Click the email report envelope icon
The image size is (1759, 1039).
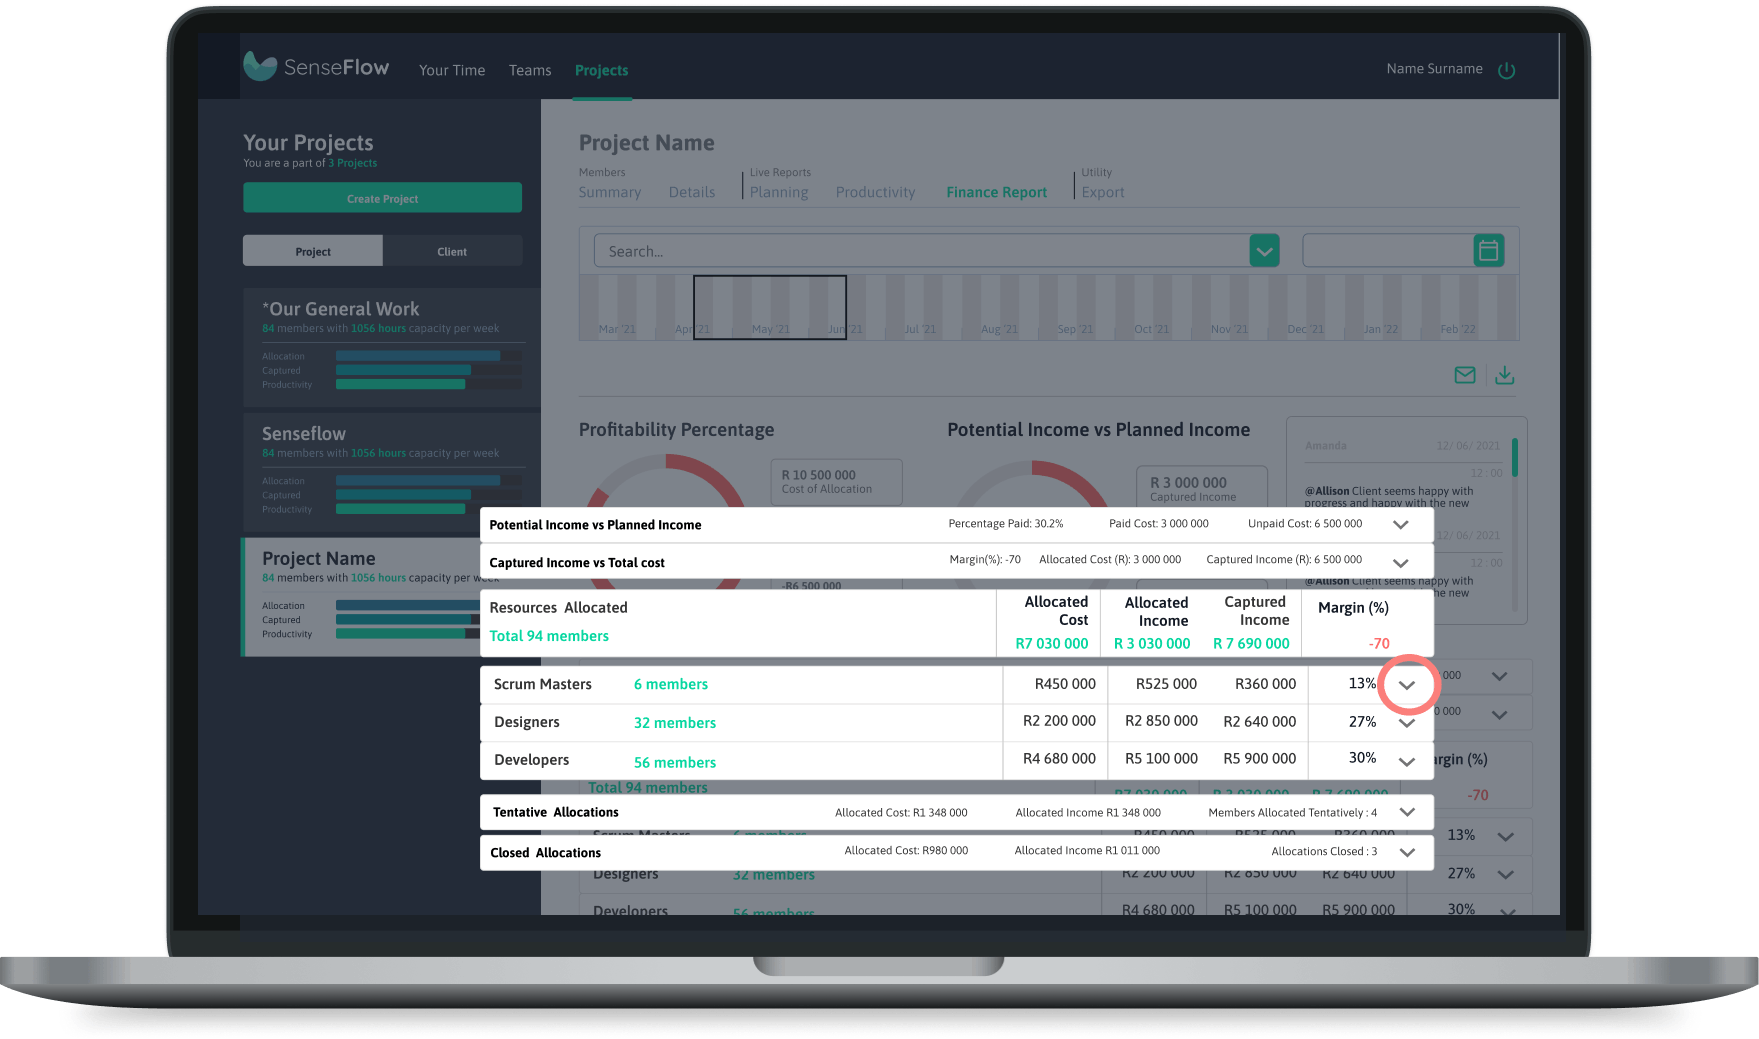click(1464, 375)
